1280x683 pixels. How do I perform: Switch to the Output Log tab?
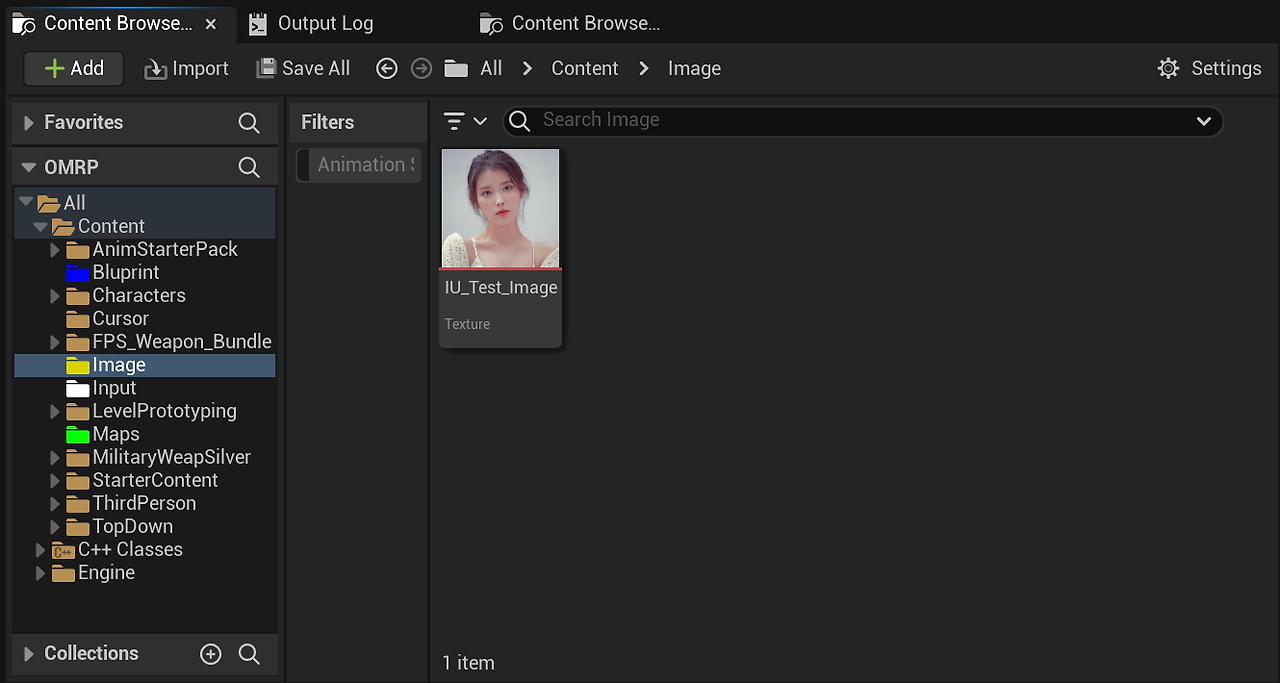click(311, 23)
